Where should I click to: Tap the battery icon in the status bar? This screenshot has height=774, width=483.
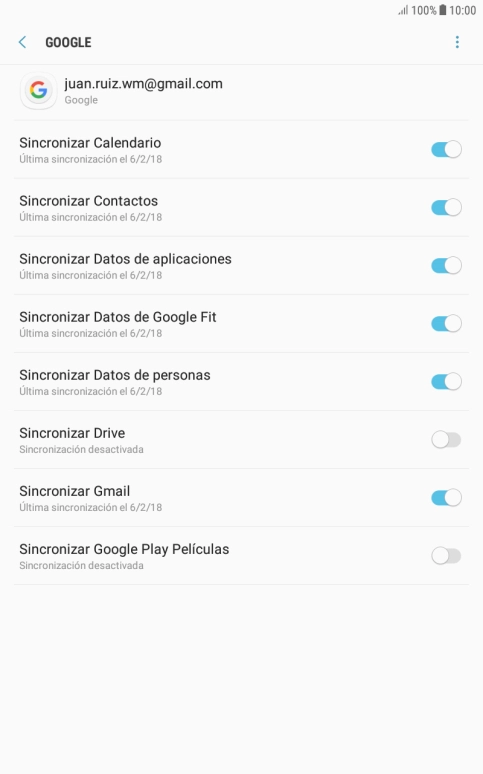pos(443,10)
